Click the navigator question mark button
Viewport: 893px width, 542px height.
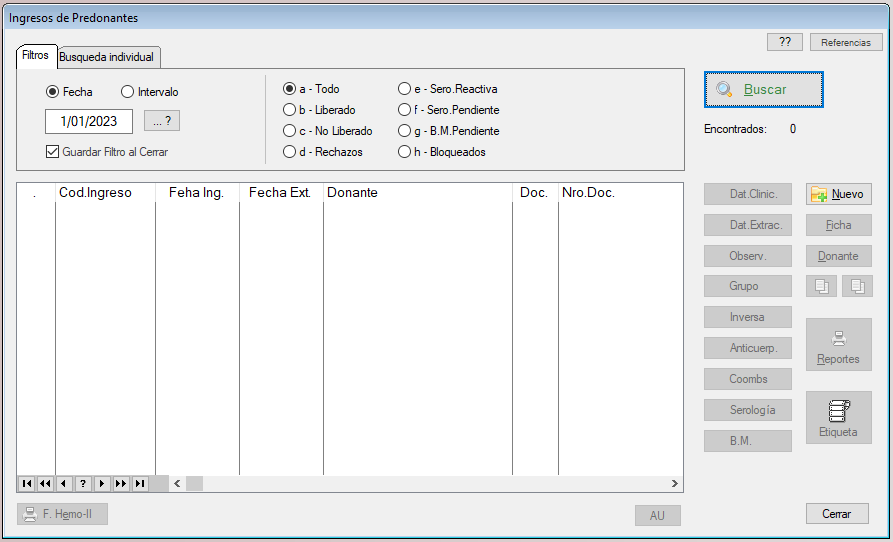(x=83, y=484)
